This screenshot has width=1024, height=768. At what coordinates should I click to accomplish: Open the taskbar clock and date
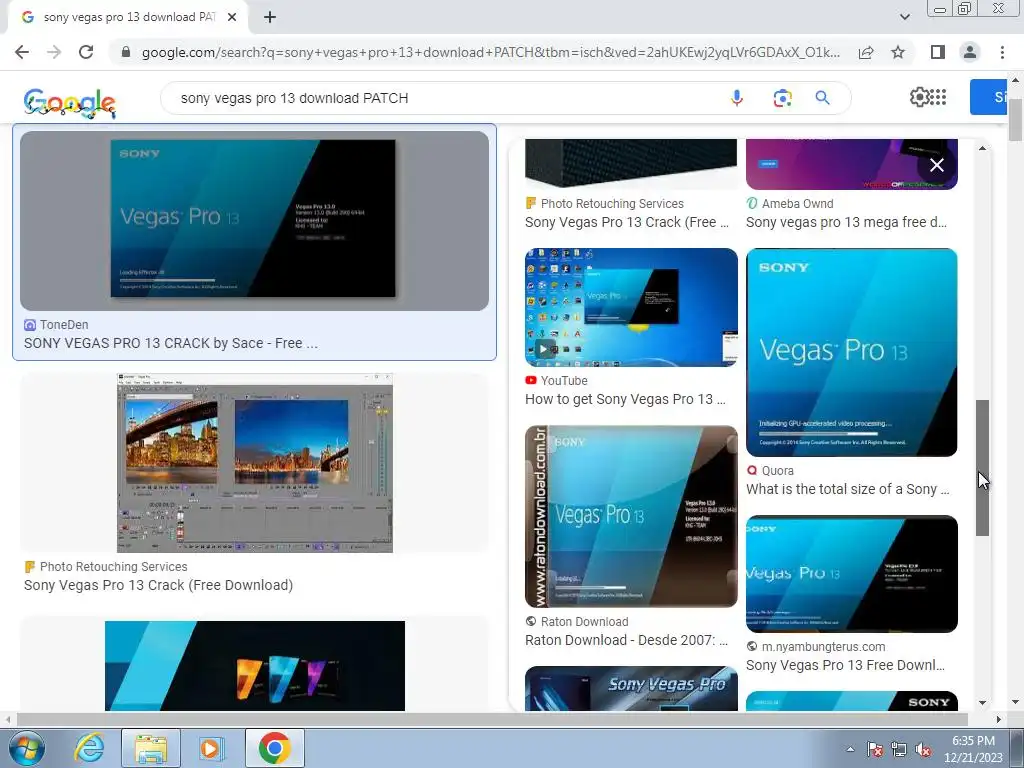(973, 749)
